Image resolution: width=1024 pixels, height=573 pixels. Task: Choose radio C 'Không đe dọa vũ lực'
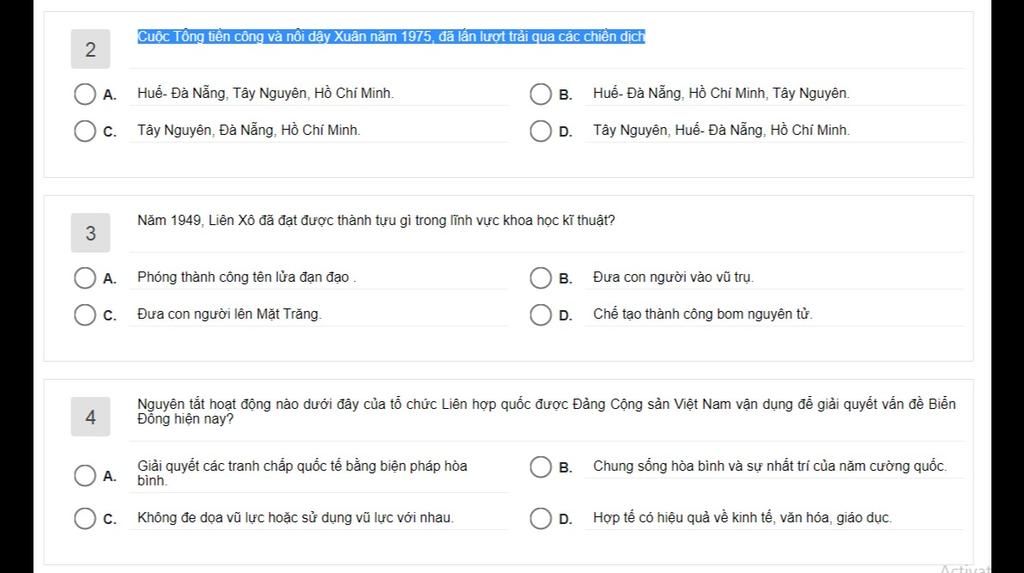[85, 519]
